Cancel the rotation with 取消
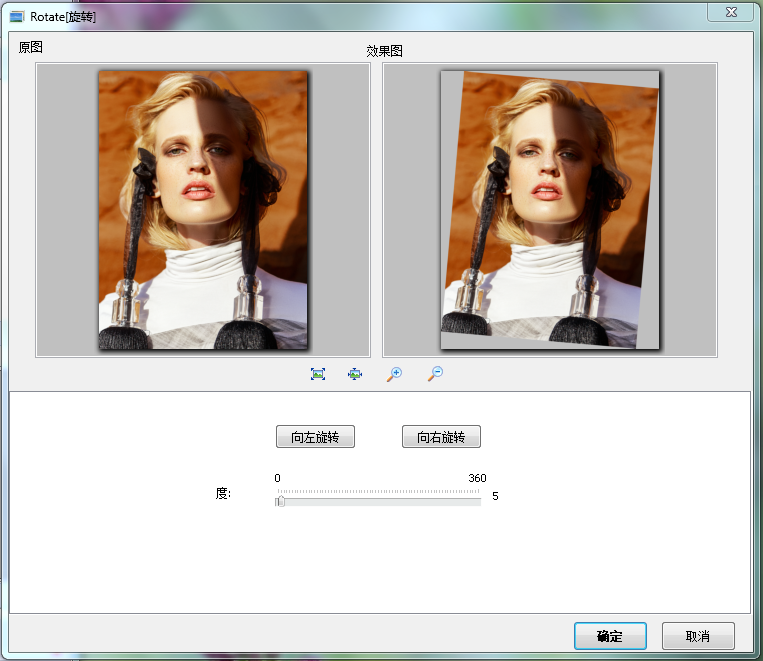Image resolution: width=763 pixels, height=661 pixels. click(x=698, y=636)
